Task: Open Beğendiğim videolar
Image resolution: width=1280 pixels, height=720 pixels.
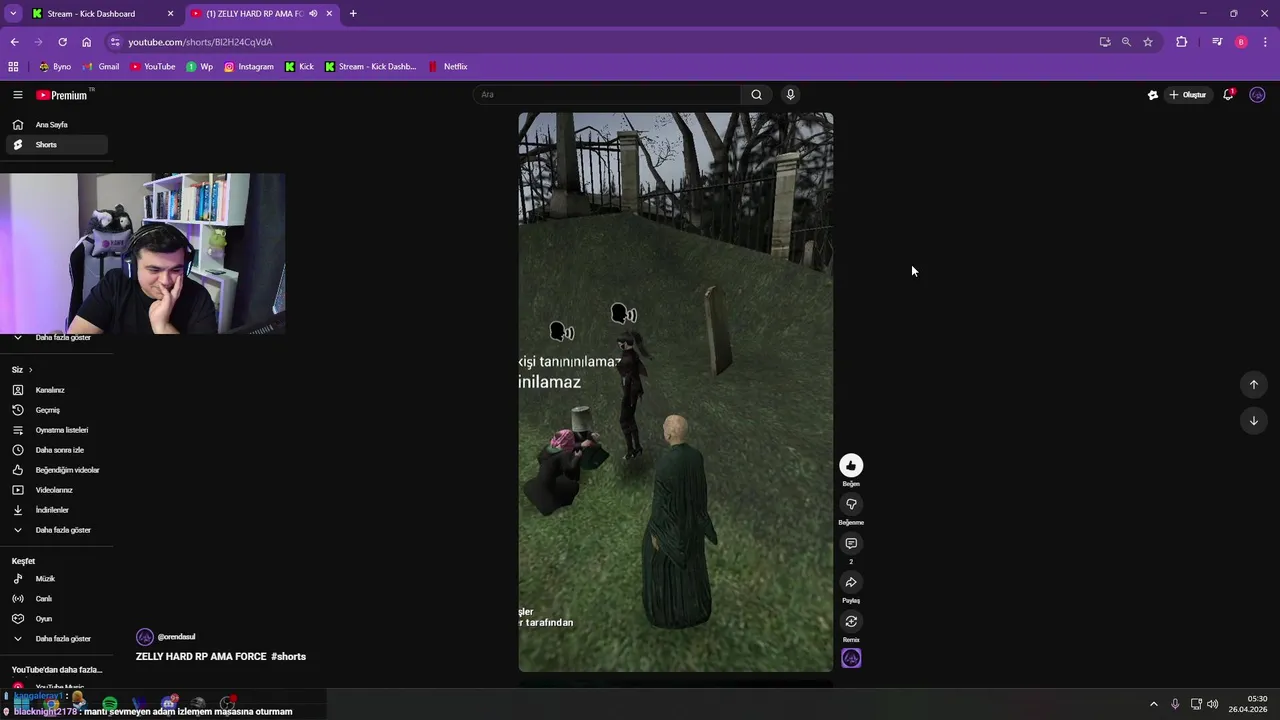Action: [55, 470]
